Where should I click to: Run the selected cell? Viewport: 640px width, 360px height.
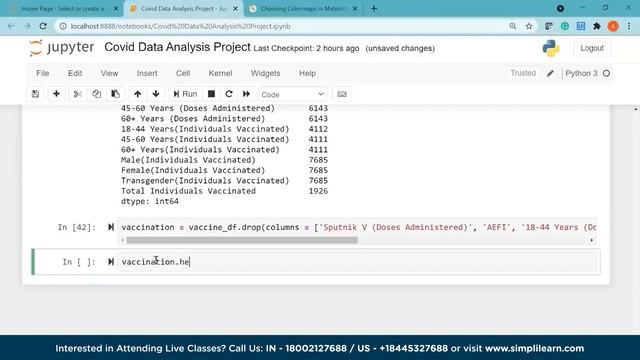coord(185,94)
